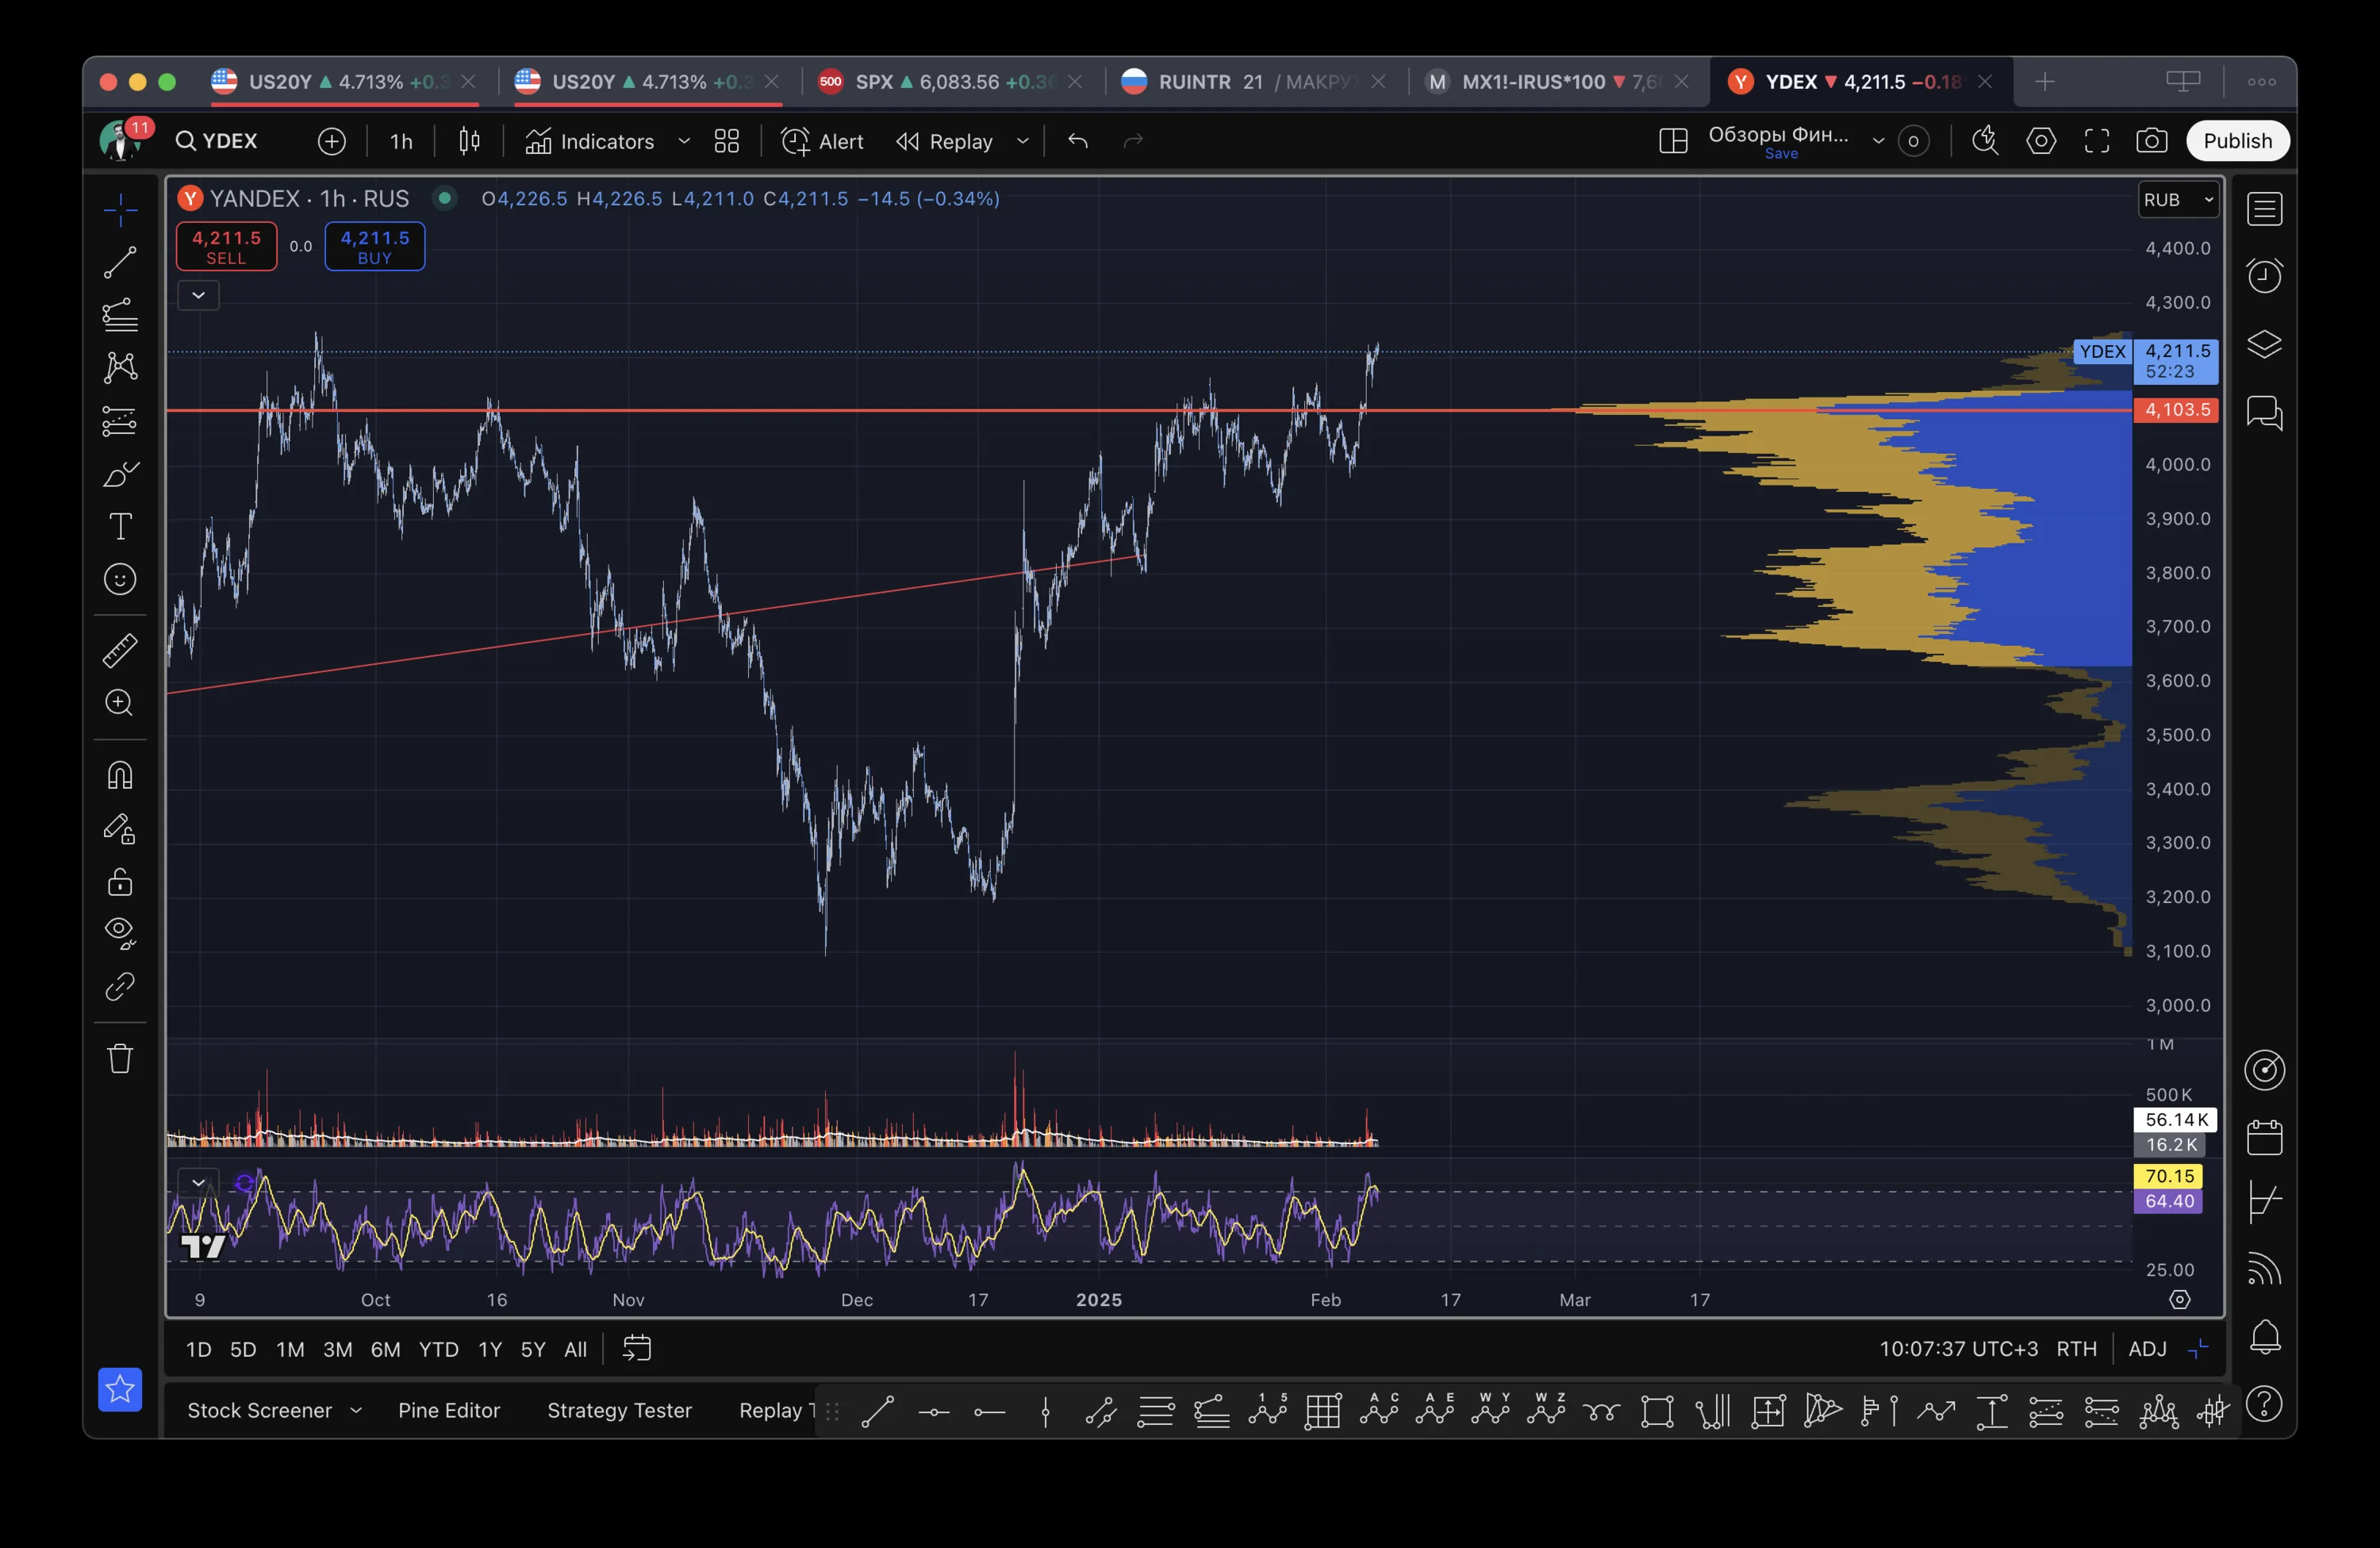Open price scale settings gear icon
This screenshot has height=1548, width=2380.
coord(2180,1299)
